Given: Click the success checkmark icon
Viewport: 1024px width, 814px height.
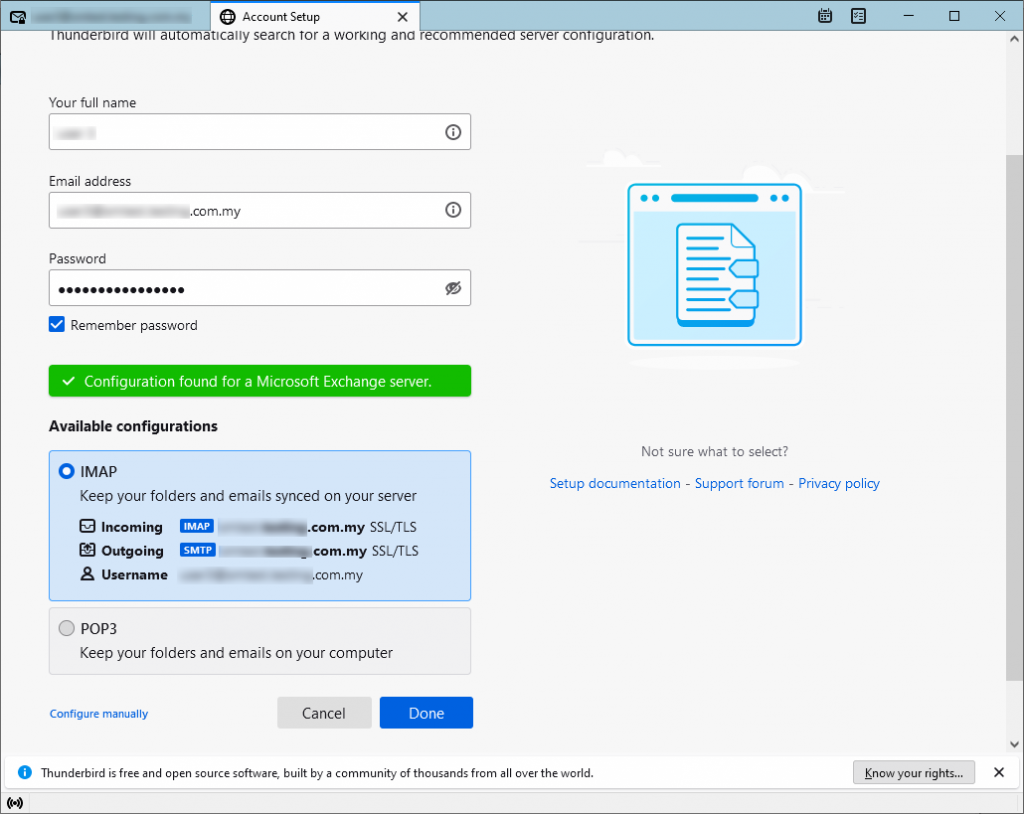Looking at the screenshot, I should point(69,381).
